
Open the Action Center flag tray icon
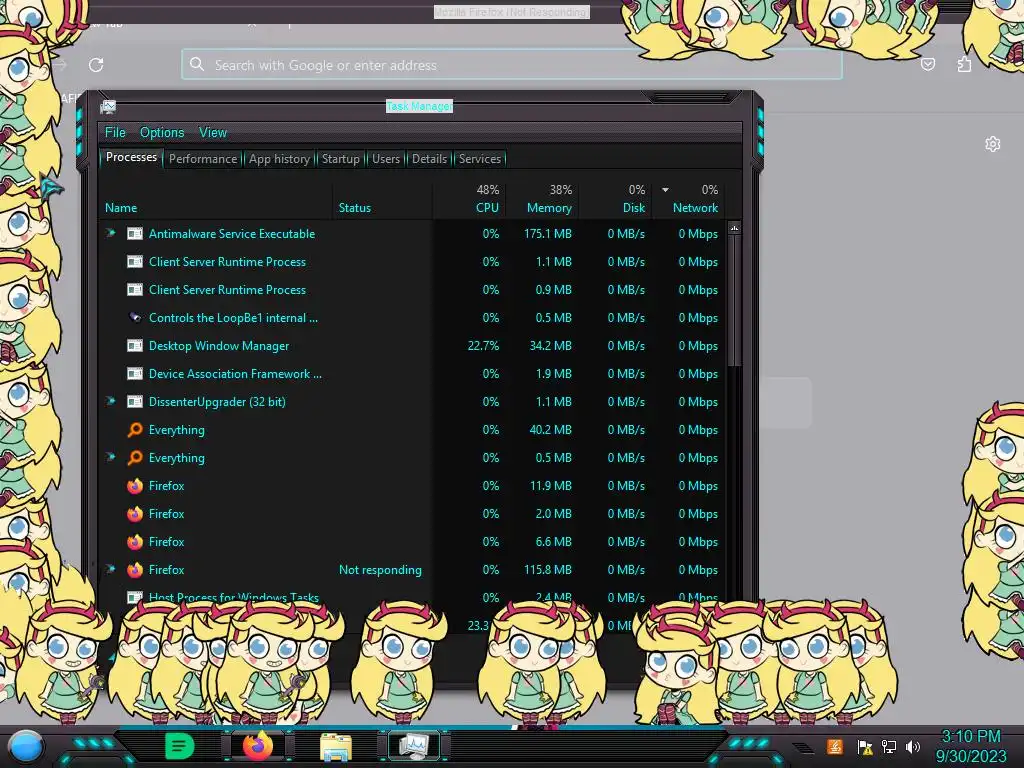pyautogui.click(x=865, y=747)
